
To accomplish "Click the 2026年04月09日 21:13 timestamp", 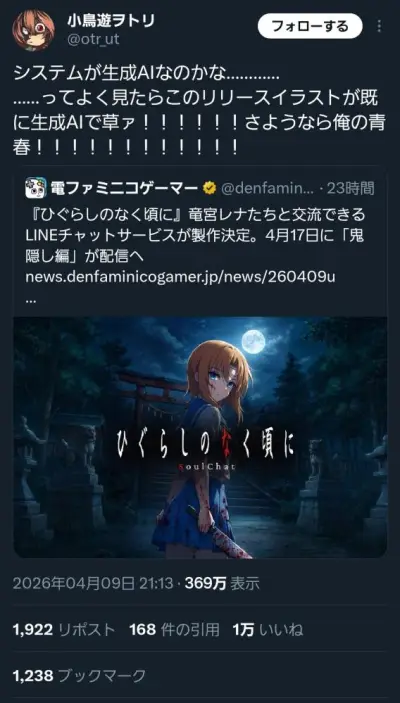I will click(x=93, y=583).
